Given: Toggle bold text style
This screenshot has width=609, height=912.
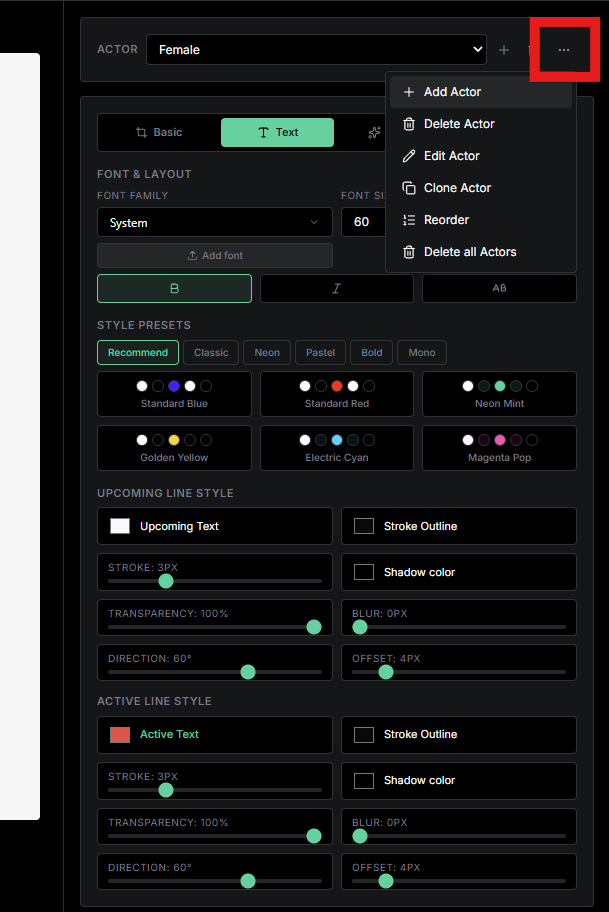Looking at the screenshot, I should click(174, 288).
